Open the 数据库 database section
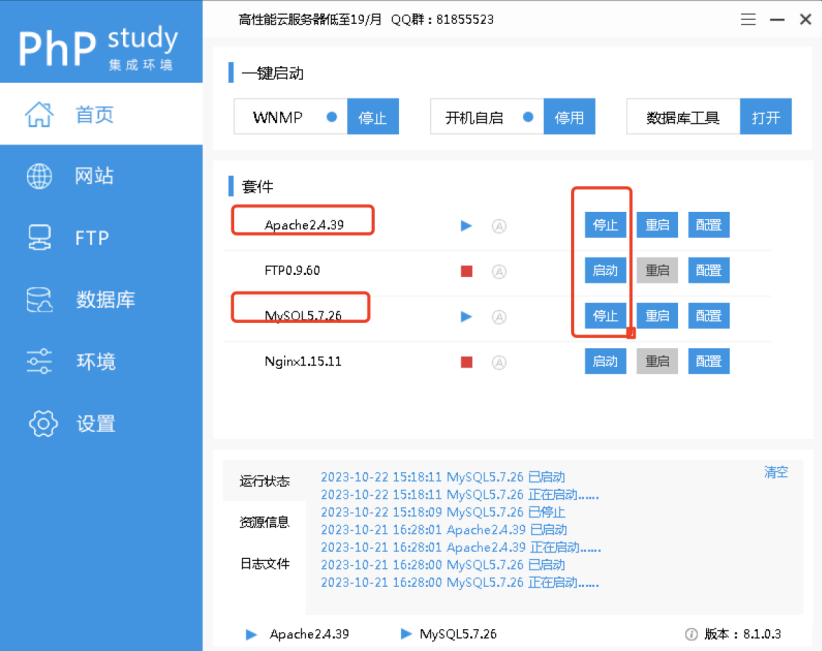822x651 pixels. [x=101, y=299]
